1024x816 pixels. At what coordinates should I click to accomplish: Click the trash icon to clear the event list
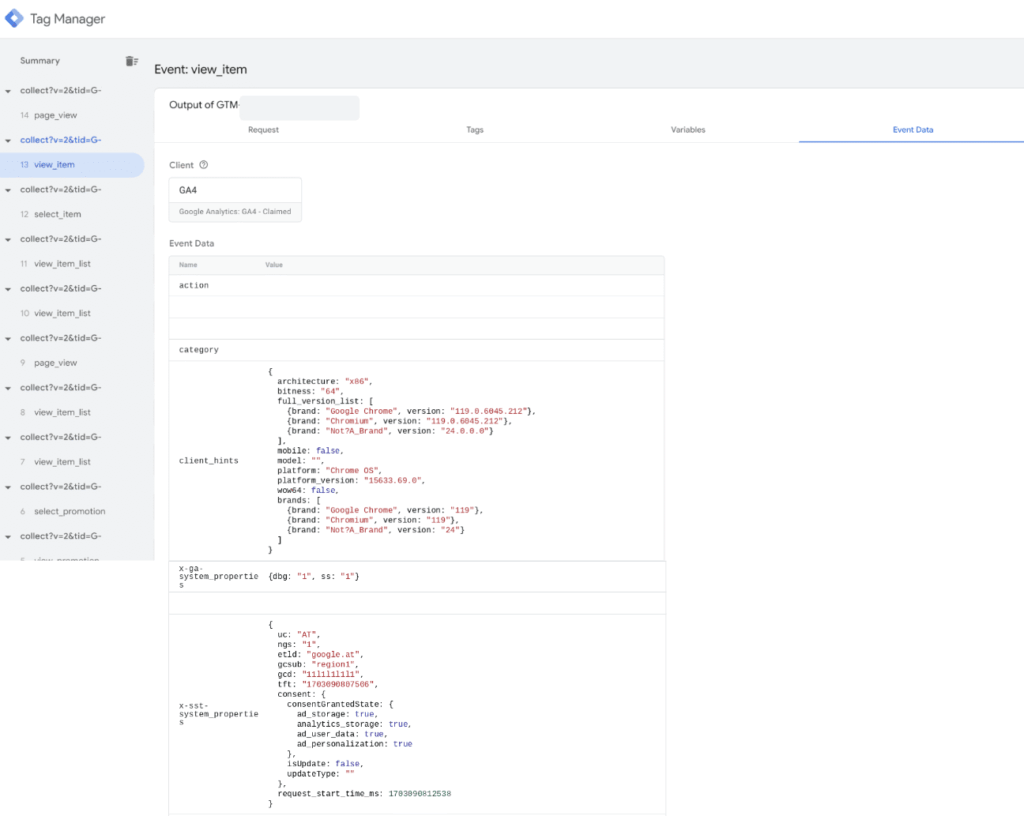pyautogui.click(x=131, y=60)
